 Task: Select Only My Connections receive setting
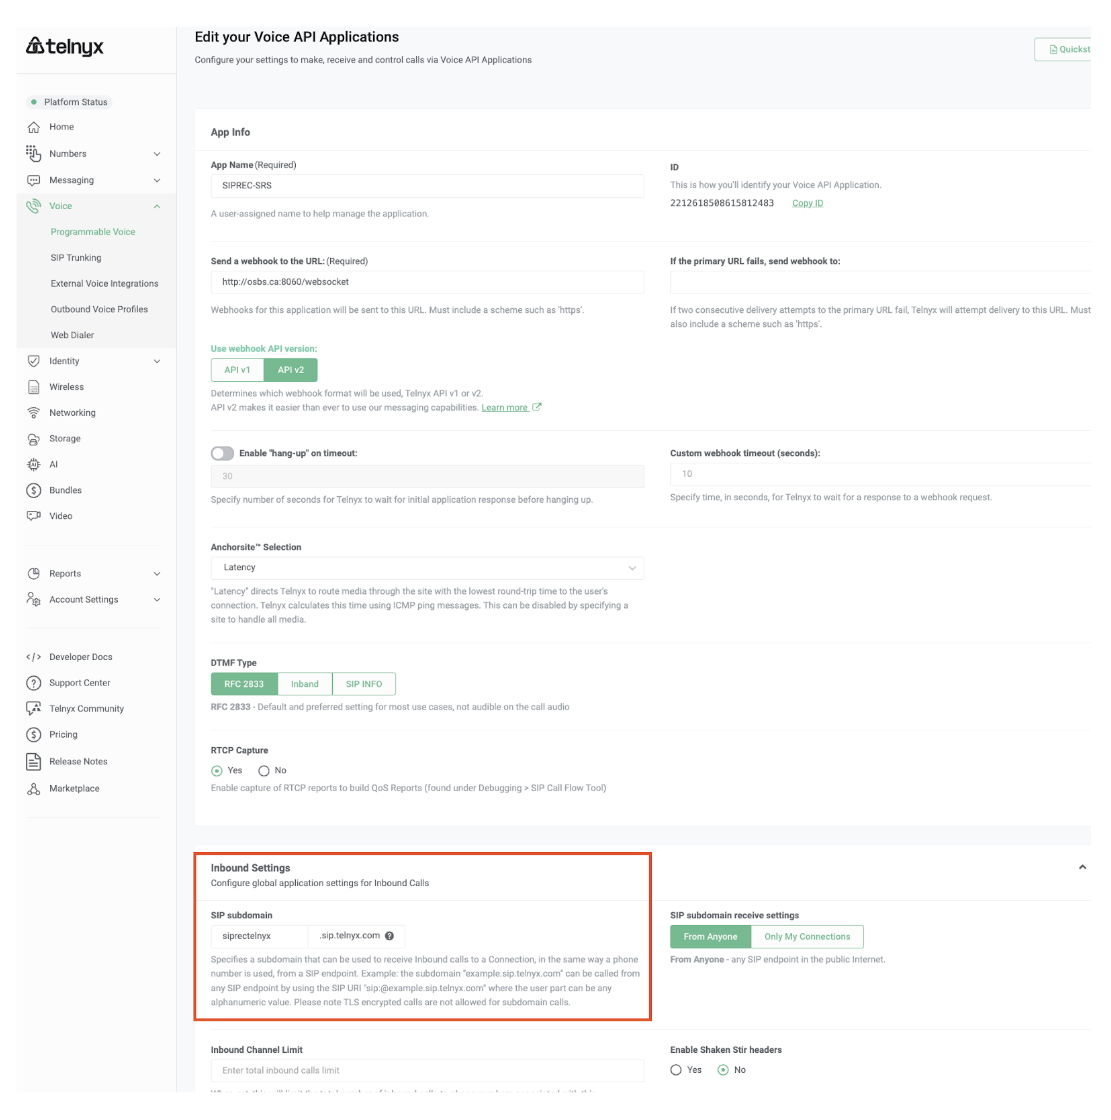806,936
